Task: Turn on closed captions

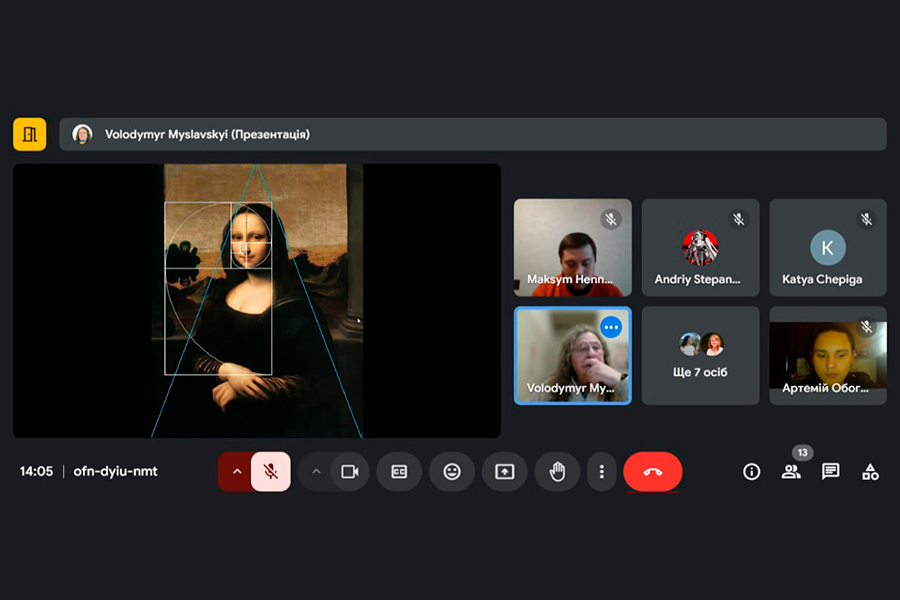Action: point(399,471)
